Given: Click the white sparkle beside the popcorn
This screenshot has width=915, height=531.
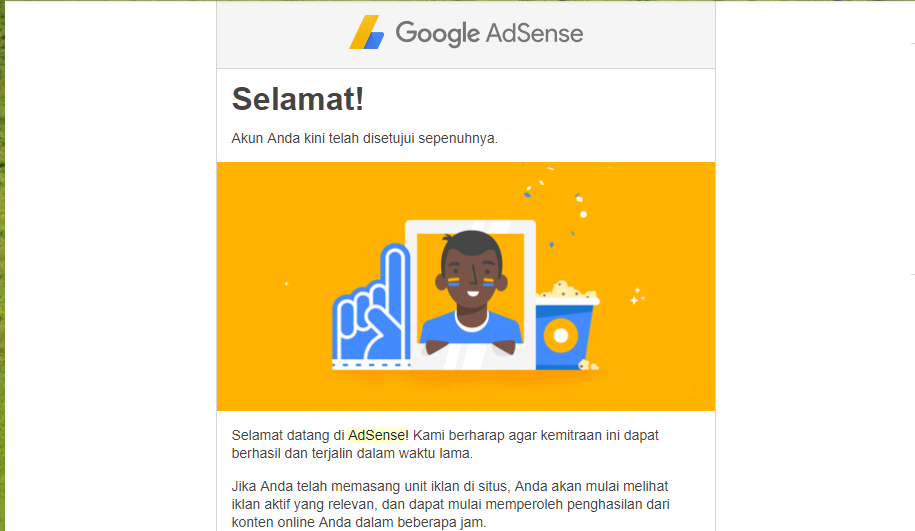Looking at the screenshot, I should pos(637,296).
